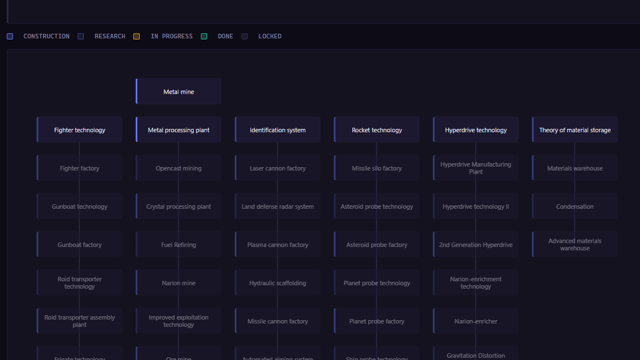
Task: Open the Identification system node
Action: [278, 130]
